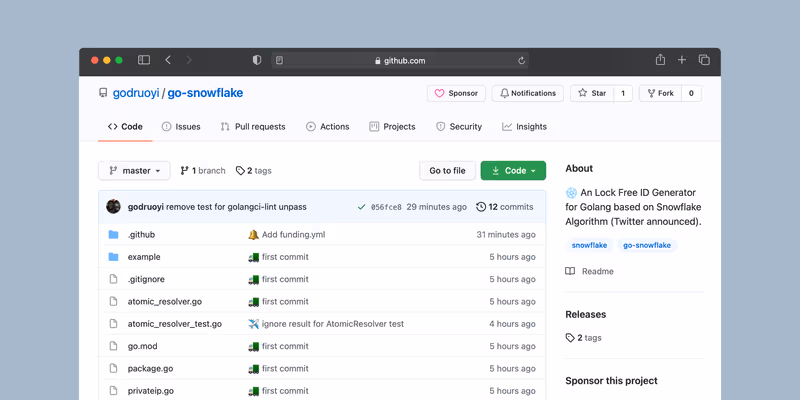The width and height of the screenshot is (800, 400).
Task: Expand the master branch dropdown
Action: point(134,171)
